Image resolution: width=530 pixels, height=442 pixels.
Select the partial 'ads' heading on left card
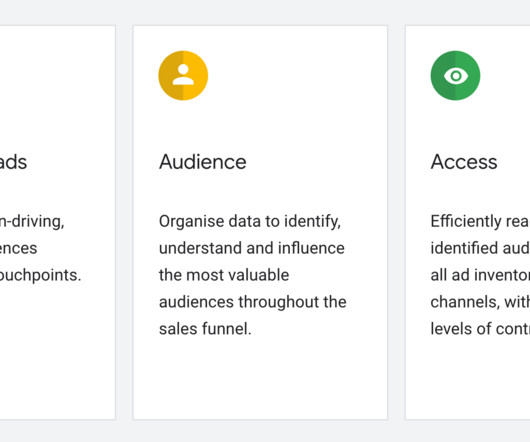click(13, 162)
